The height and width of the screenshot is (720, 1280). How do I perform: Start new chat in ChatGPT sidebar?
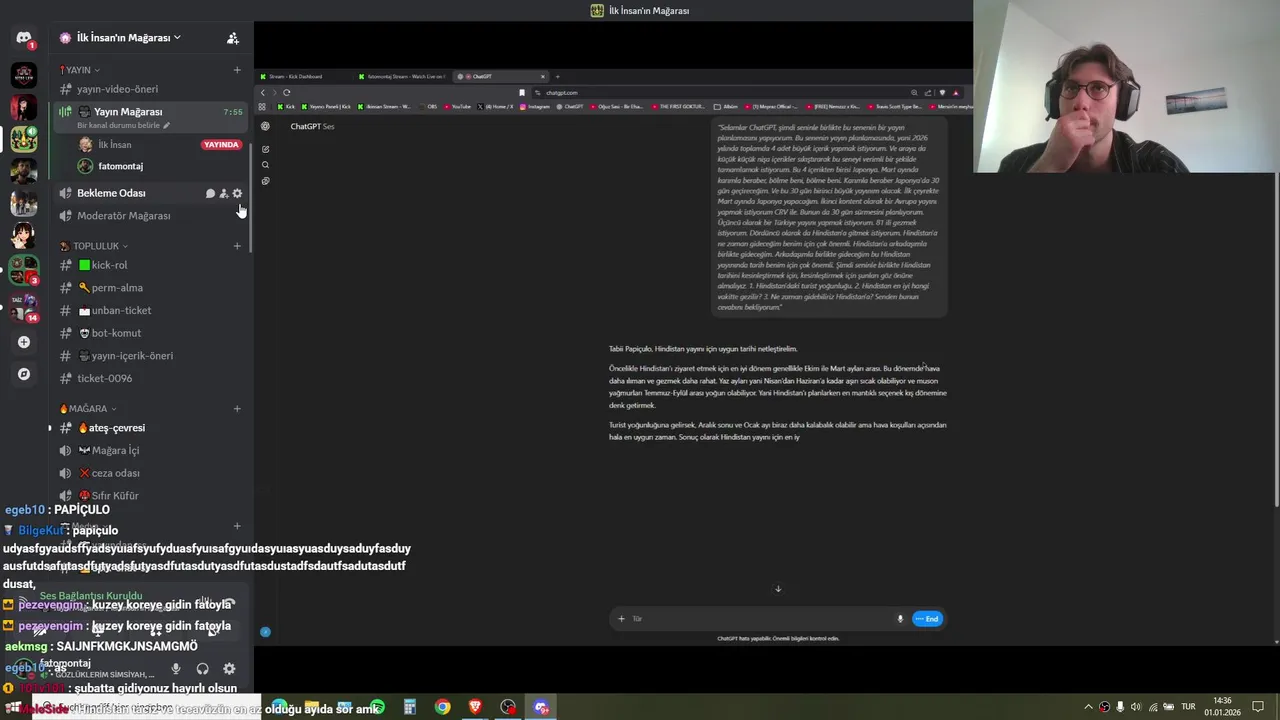coord(265,149)
